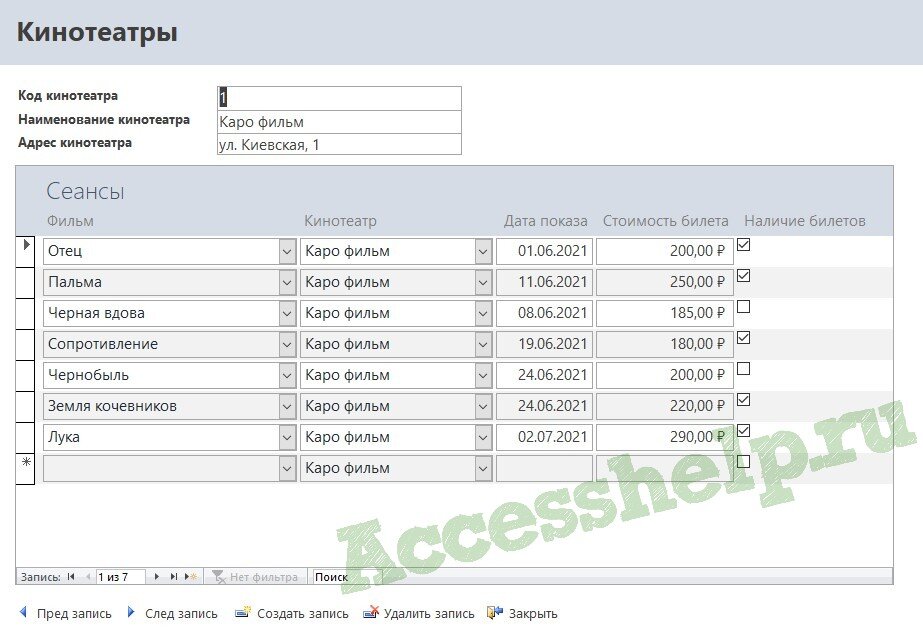Click the date 19.06.2021

(544, 344)
